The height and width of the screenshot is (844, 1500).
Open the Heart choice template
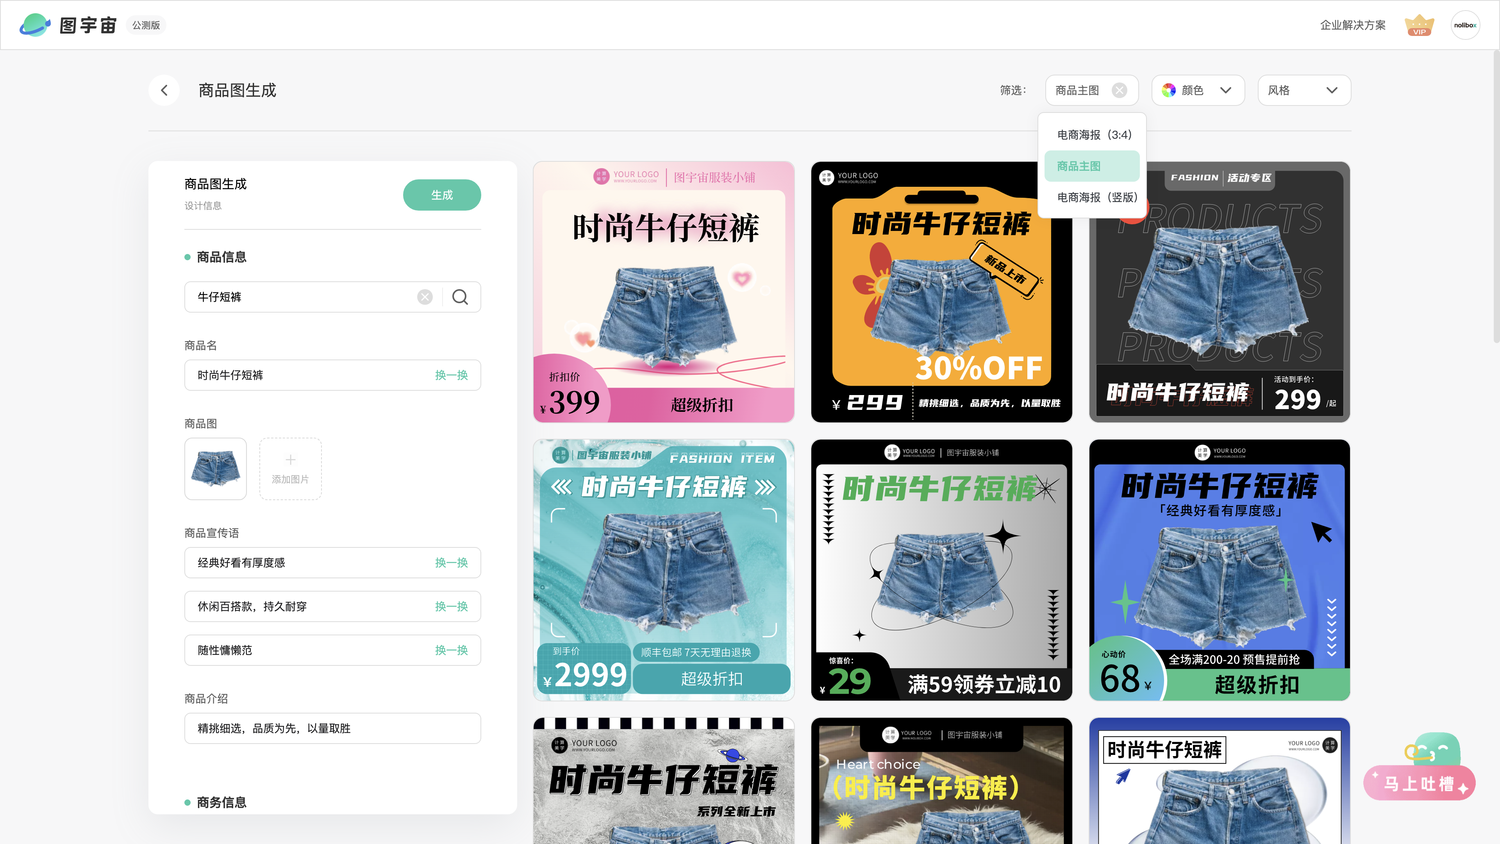click(942, 781)
